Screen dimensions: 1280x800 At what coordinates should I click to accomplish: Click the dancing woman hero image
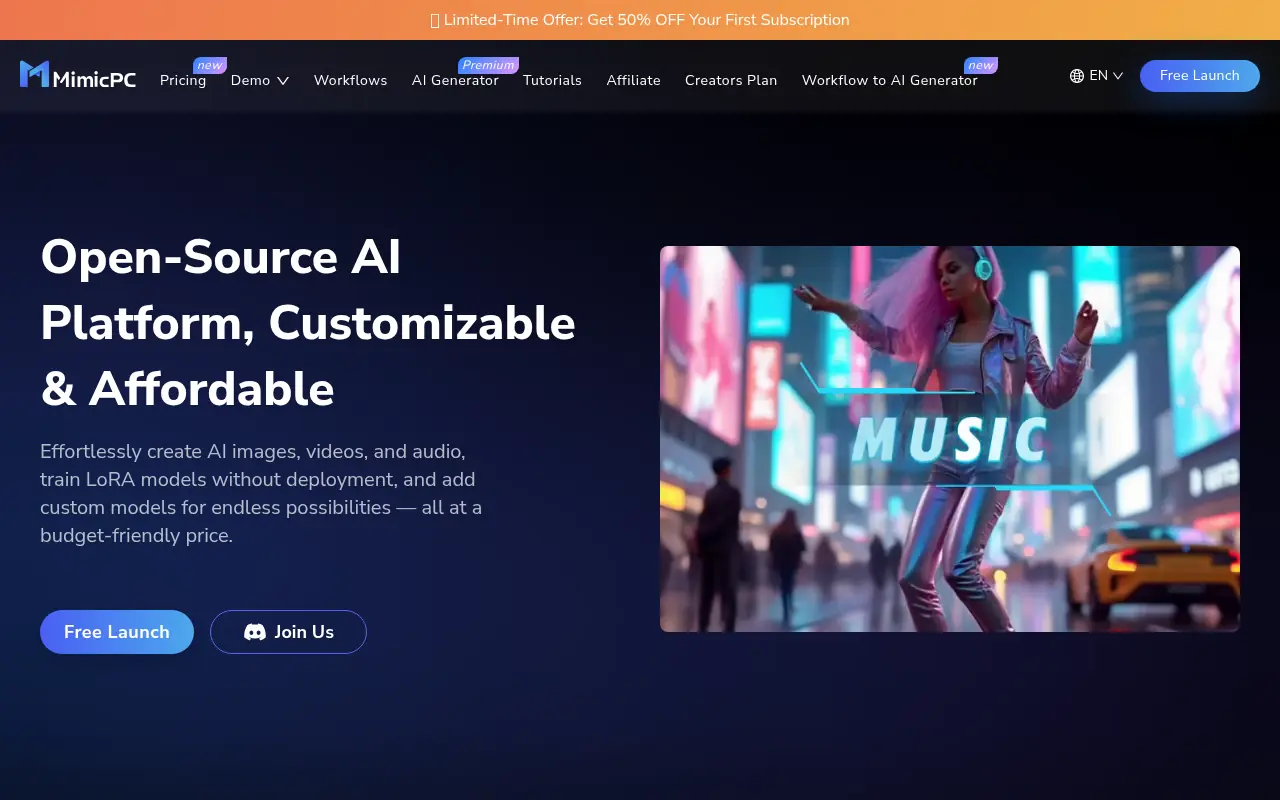point(950,438)
